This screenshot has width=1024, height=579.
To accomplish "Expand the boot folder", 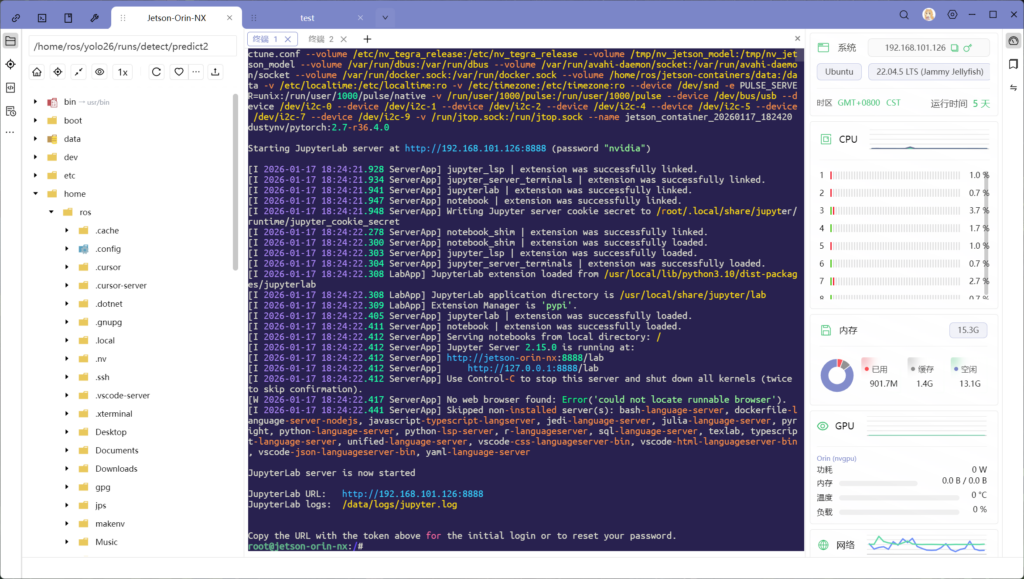I will pos(37,121).
